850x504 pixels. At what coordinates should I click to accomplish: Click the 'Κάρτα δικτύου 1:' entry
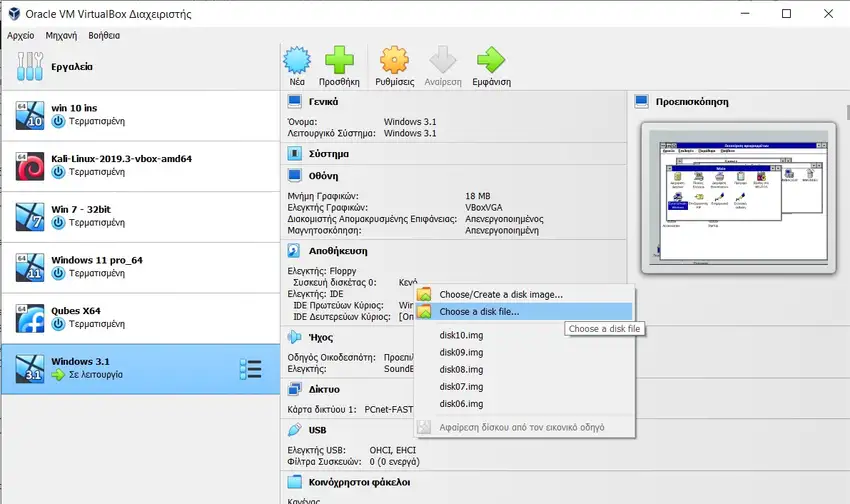[322, 409]
